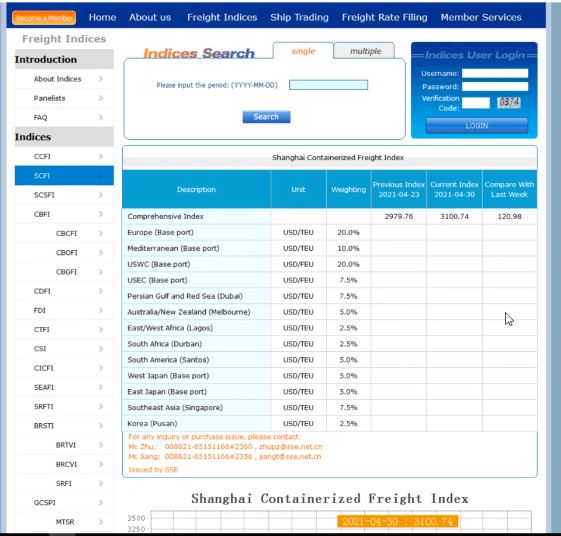561x536 pixels.
Task: Switch to the multiple search tab
Action: (x=365, y=51)
